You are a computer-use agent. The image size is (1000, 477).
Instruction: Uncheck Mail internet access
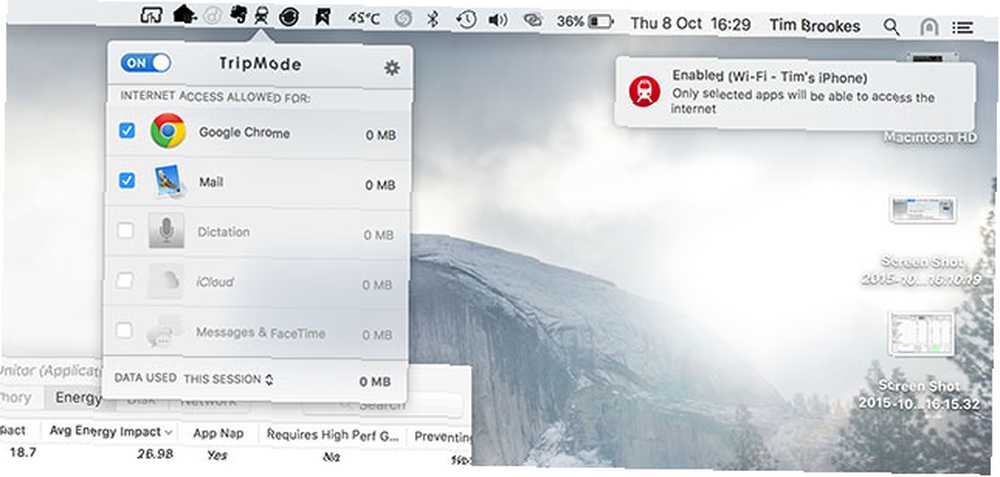click(x=127, y=180)
